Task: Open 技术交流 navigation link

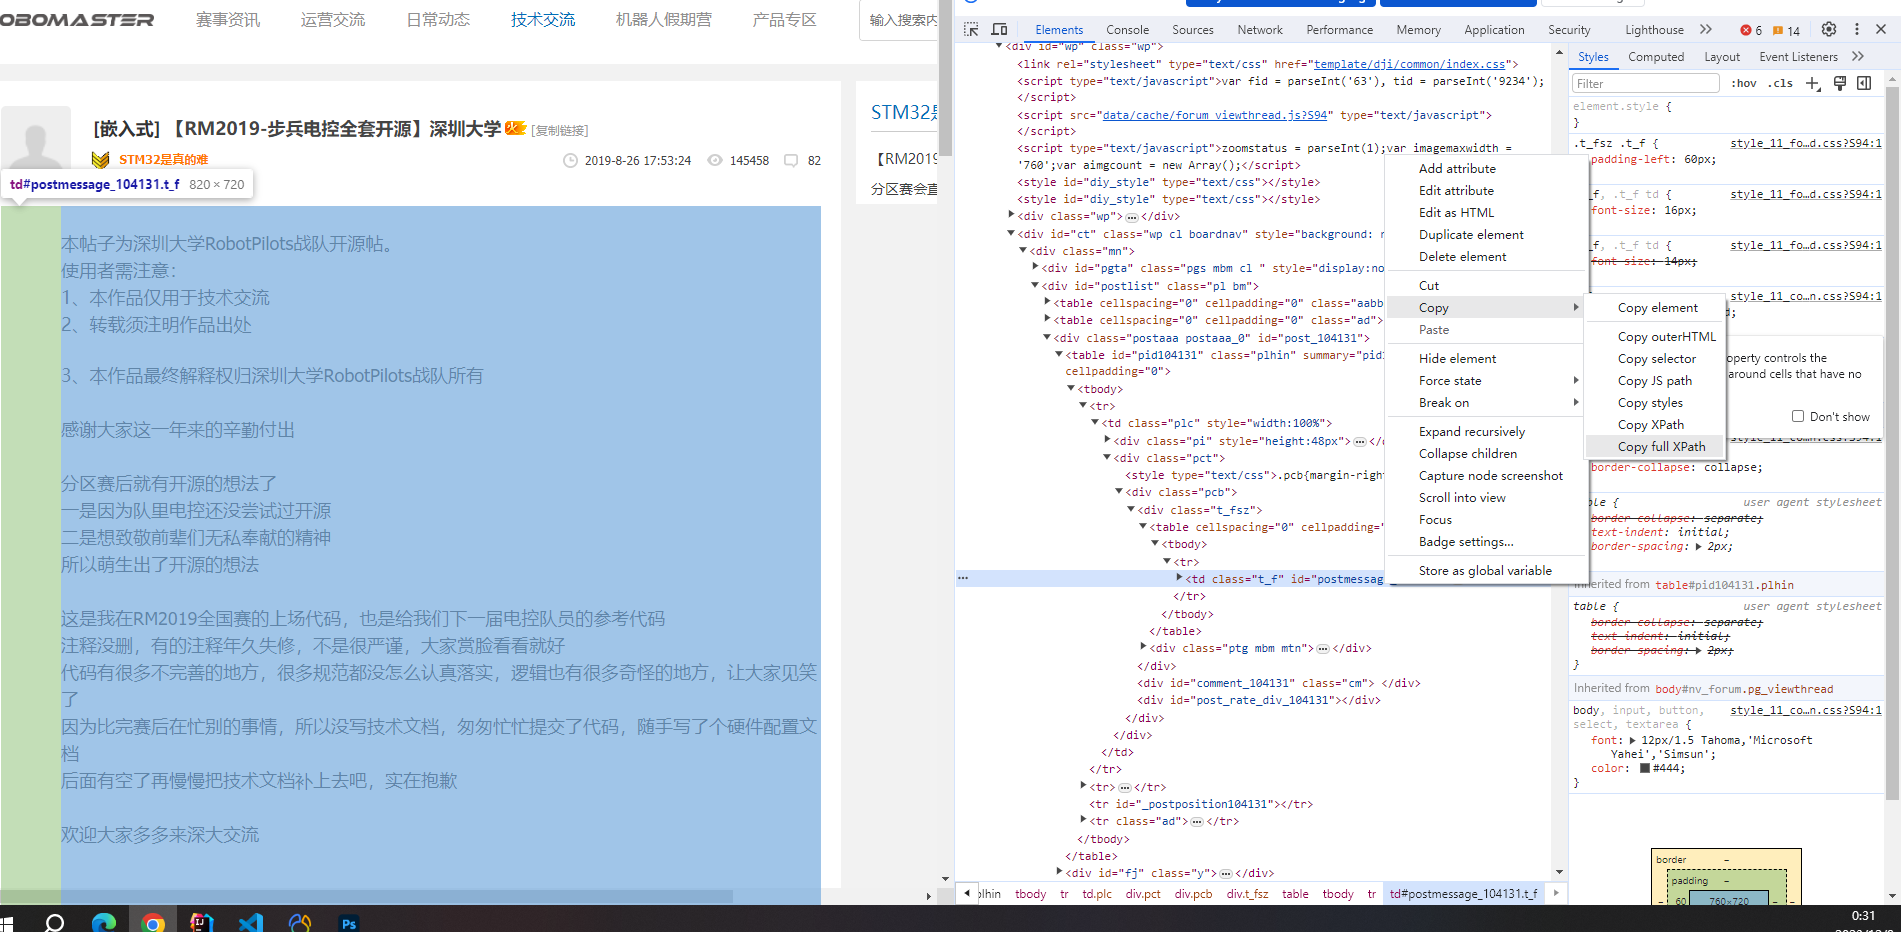Action: (x=543, y=20)
